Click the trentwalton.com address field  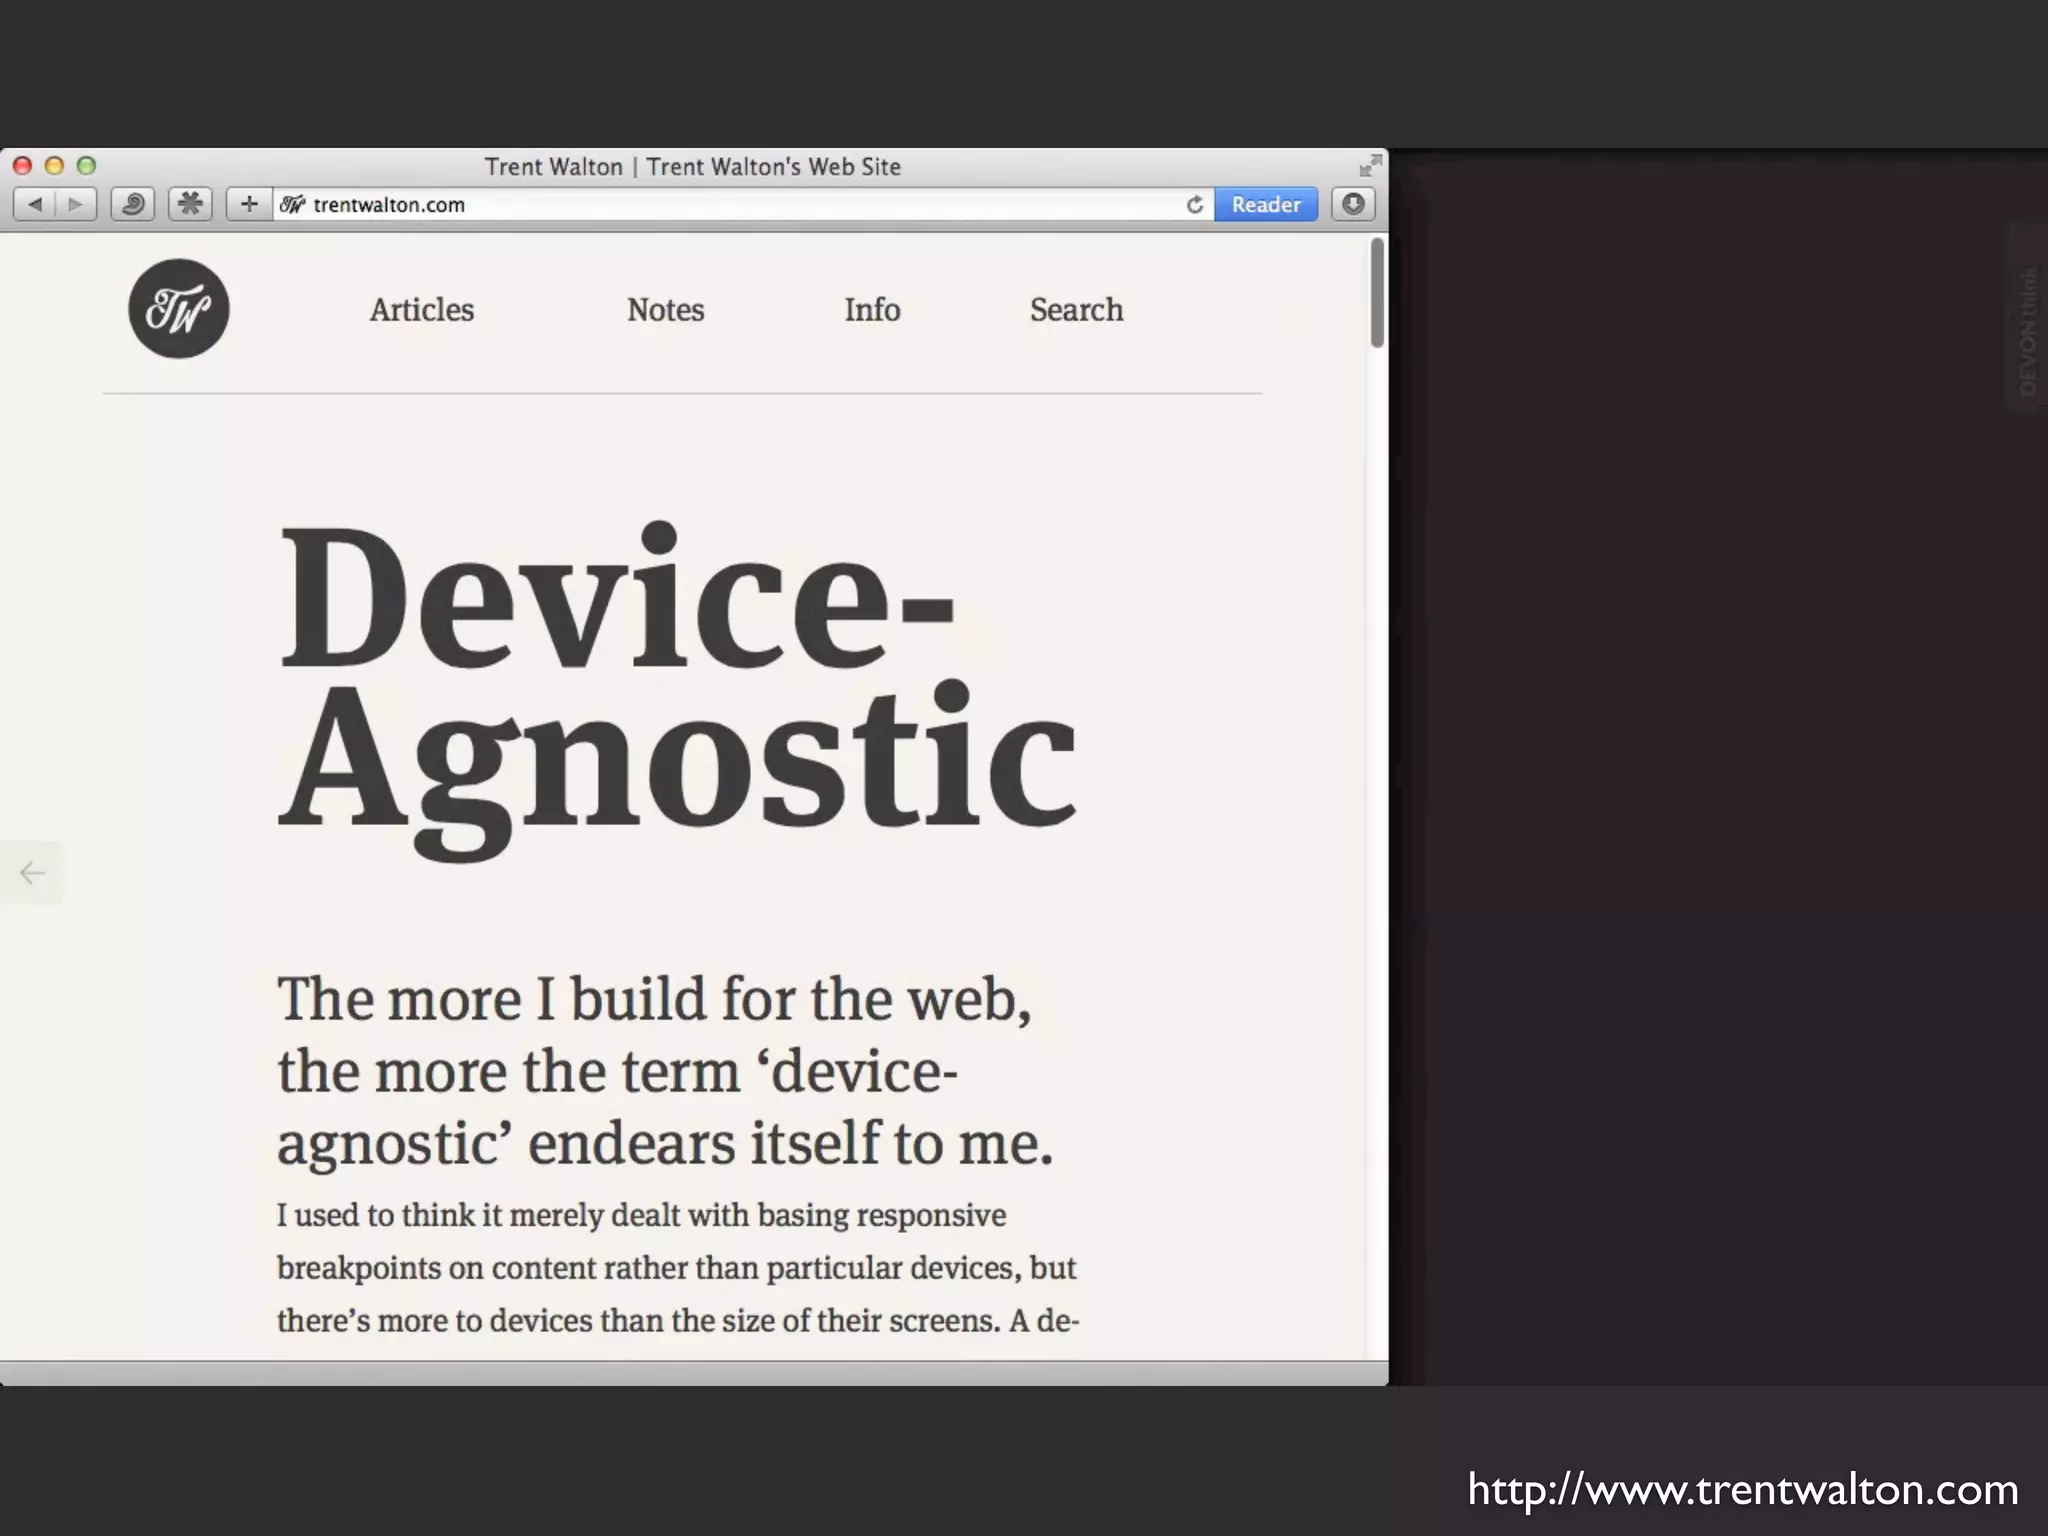(700, 204)
